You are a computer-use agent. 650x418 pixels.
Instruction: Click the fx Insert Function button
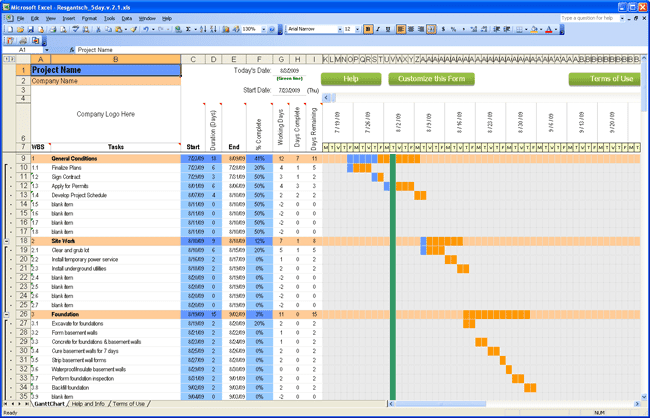pos(72,50)
